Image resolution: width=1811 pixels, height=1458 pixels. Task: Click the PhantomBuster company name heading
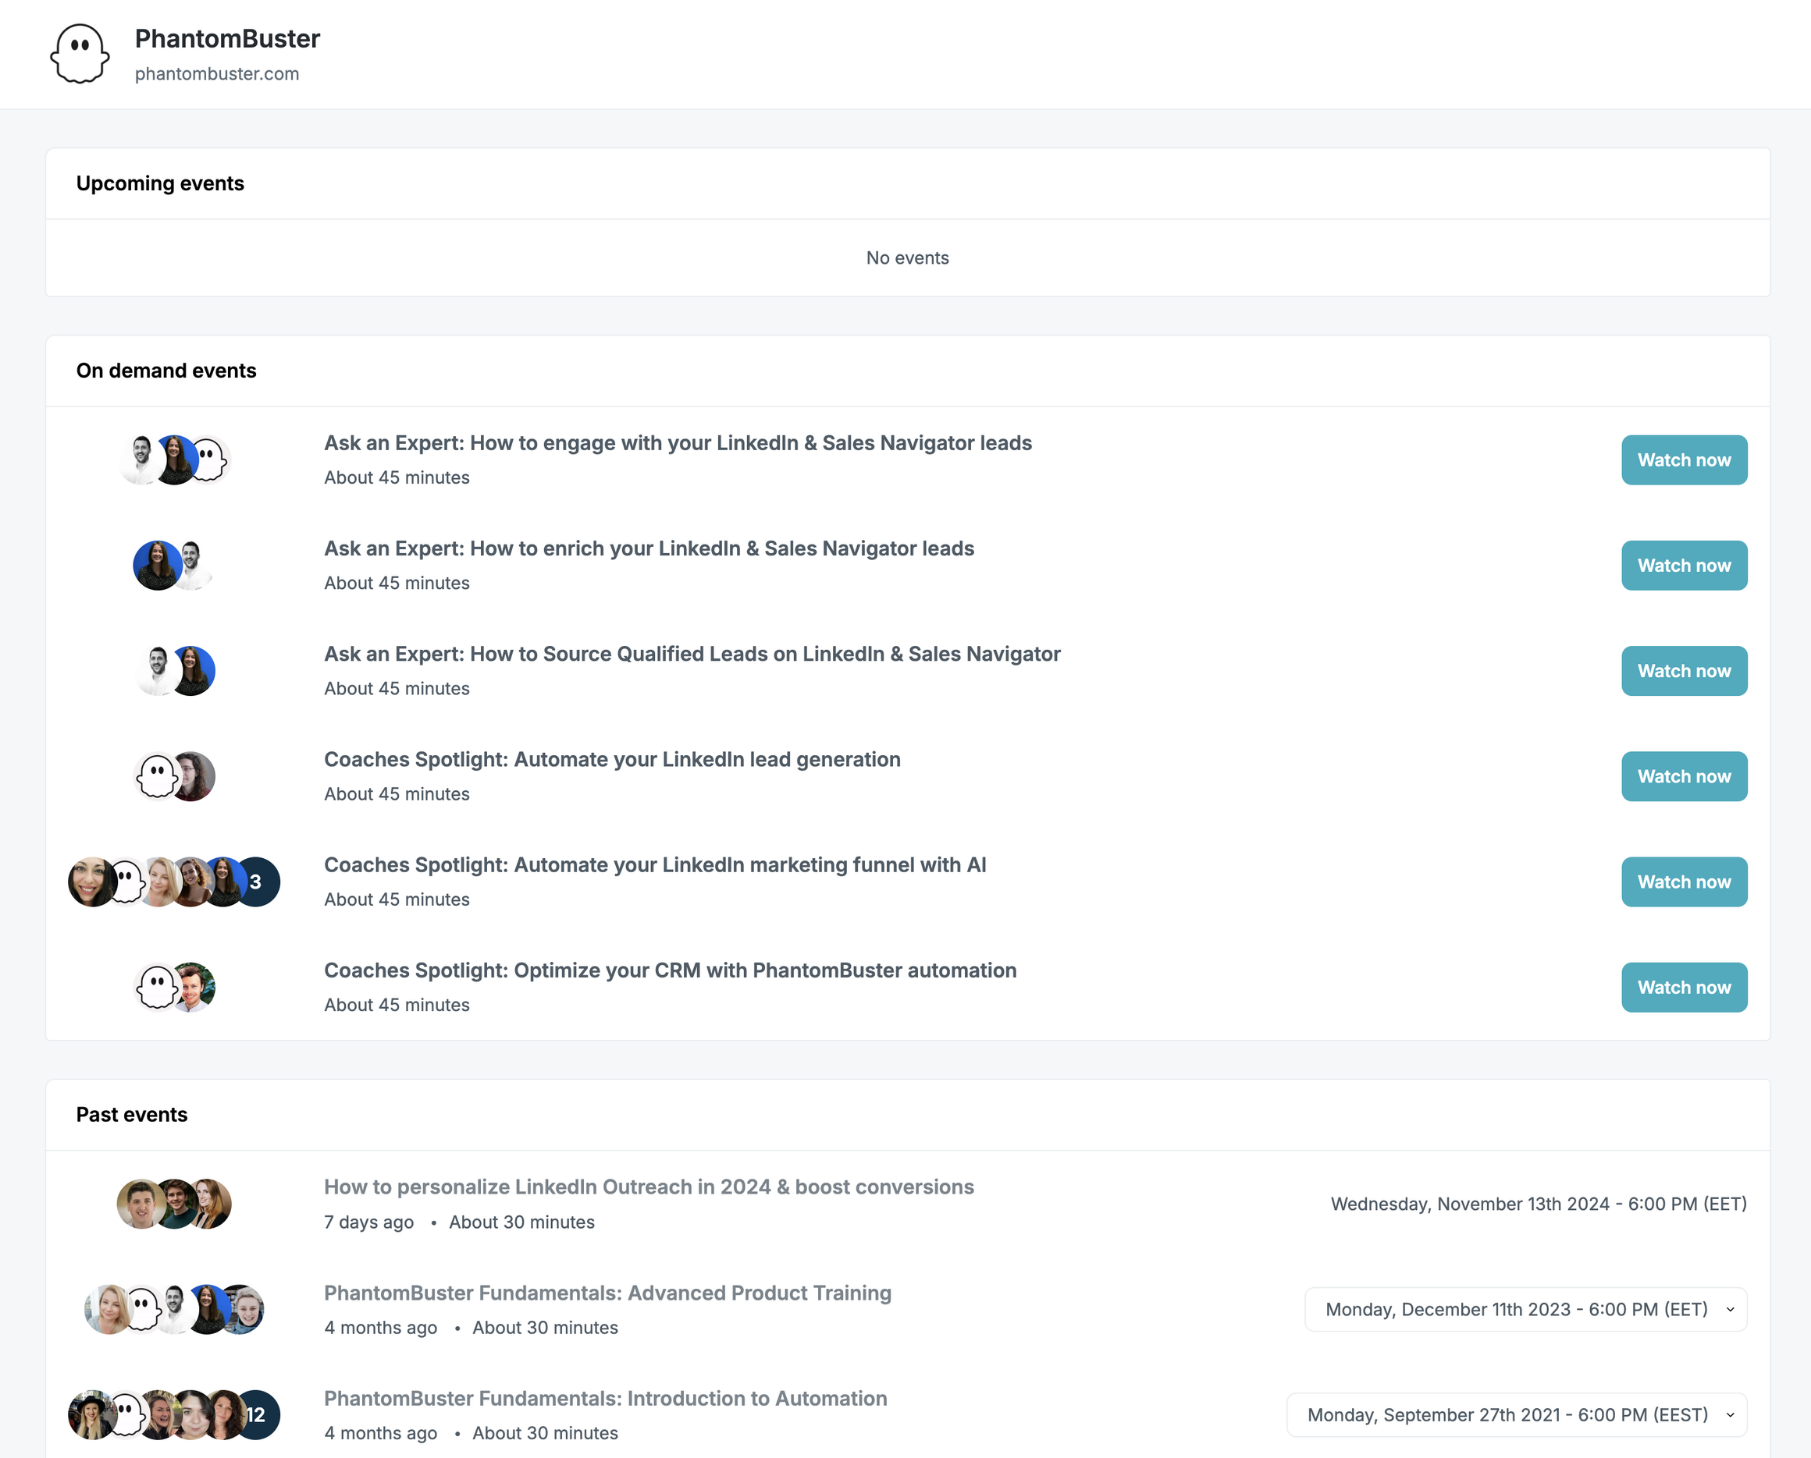(x=227, y=39)
